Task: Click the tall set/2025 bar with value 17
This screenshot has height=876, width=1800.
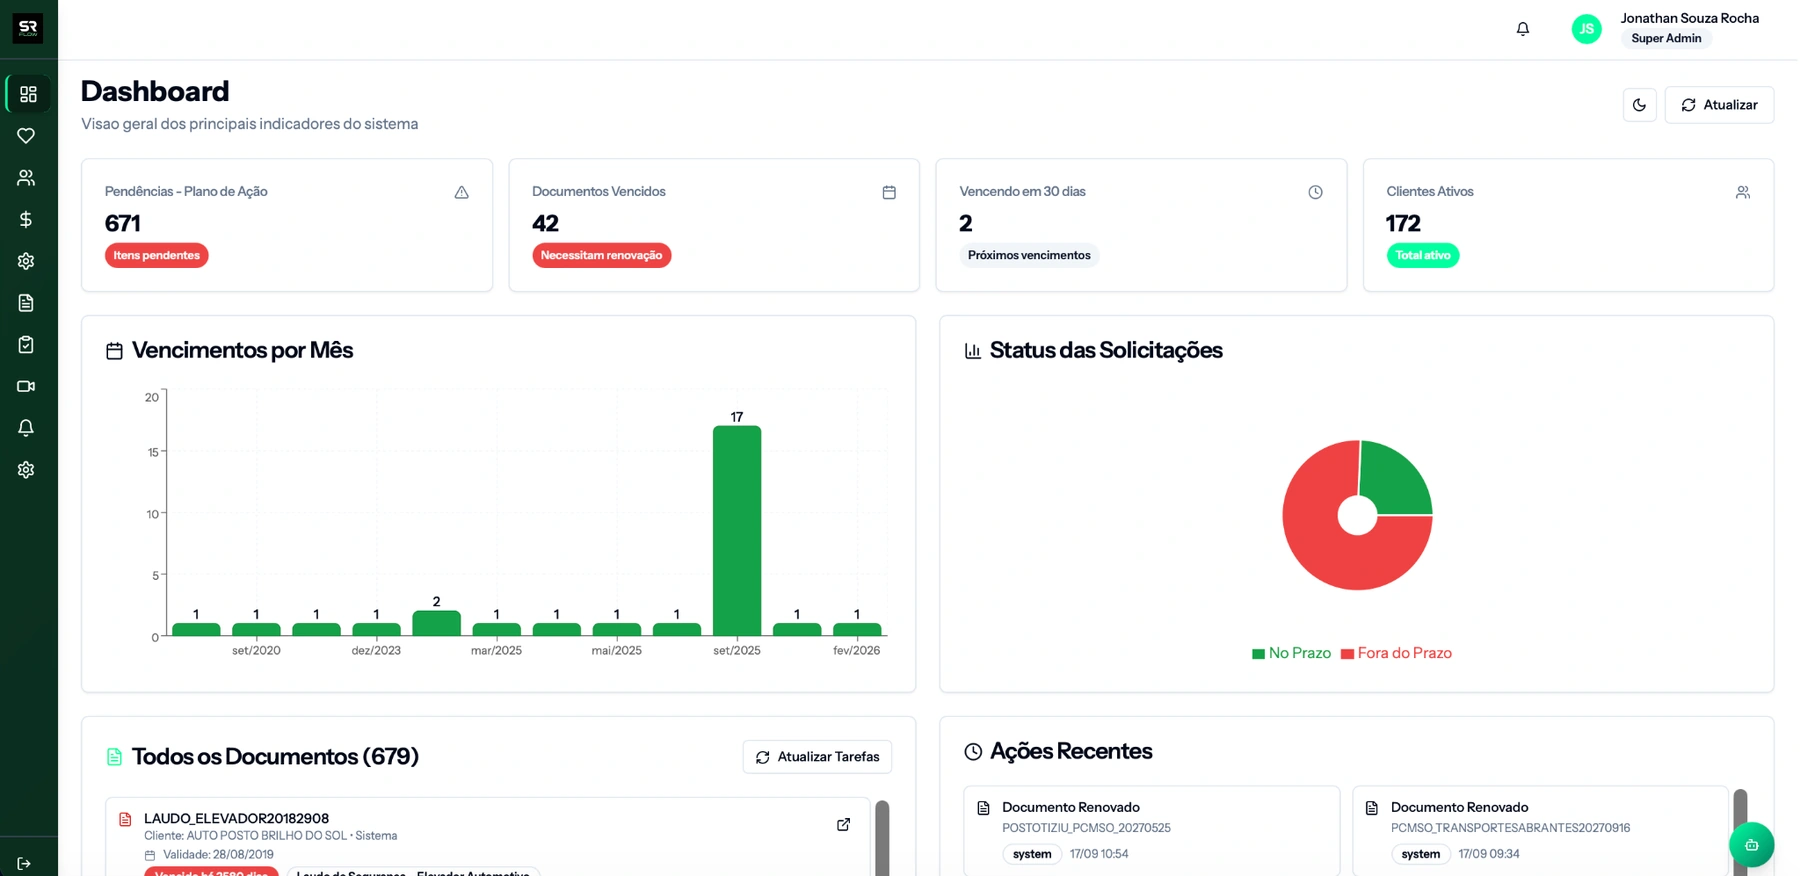Action: pyautogui.click(x=737, y=531)
